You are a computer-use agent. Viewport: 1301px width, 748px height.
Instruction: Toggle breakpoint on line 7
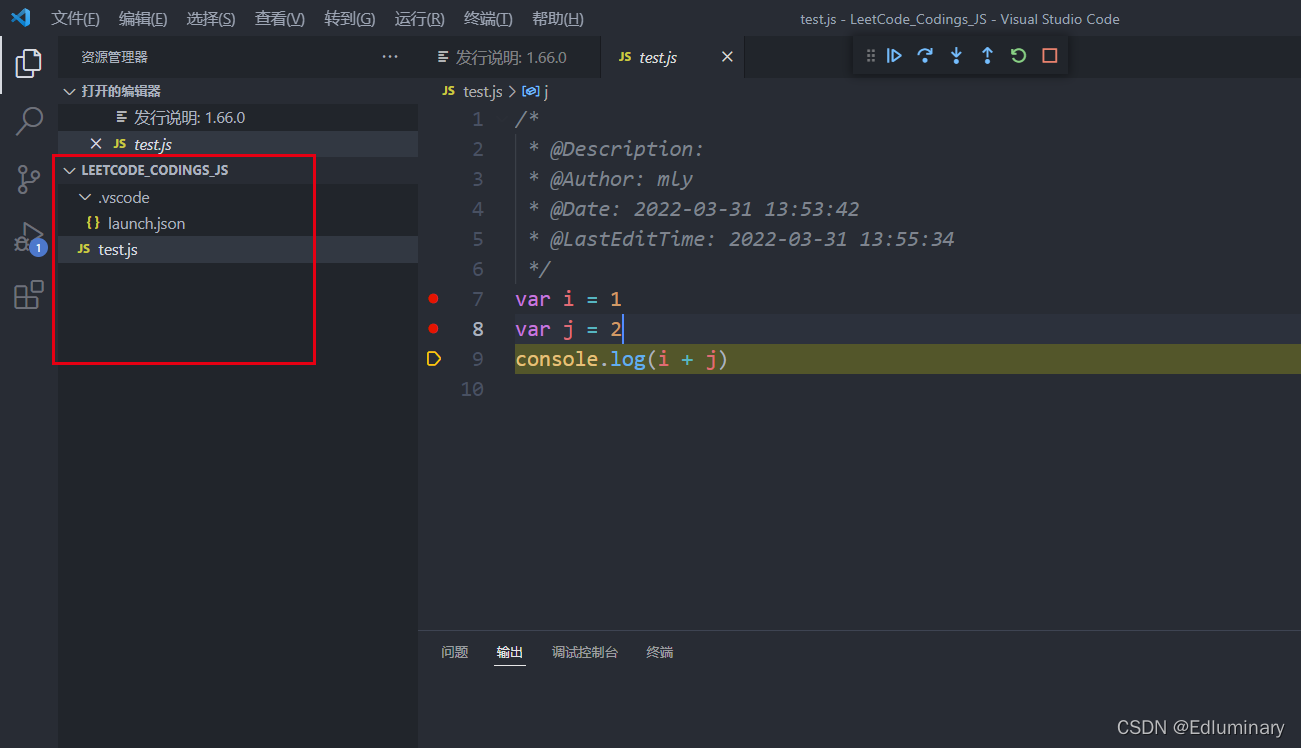point(433,298)
